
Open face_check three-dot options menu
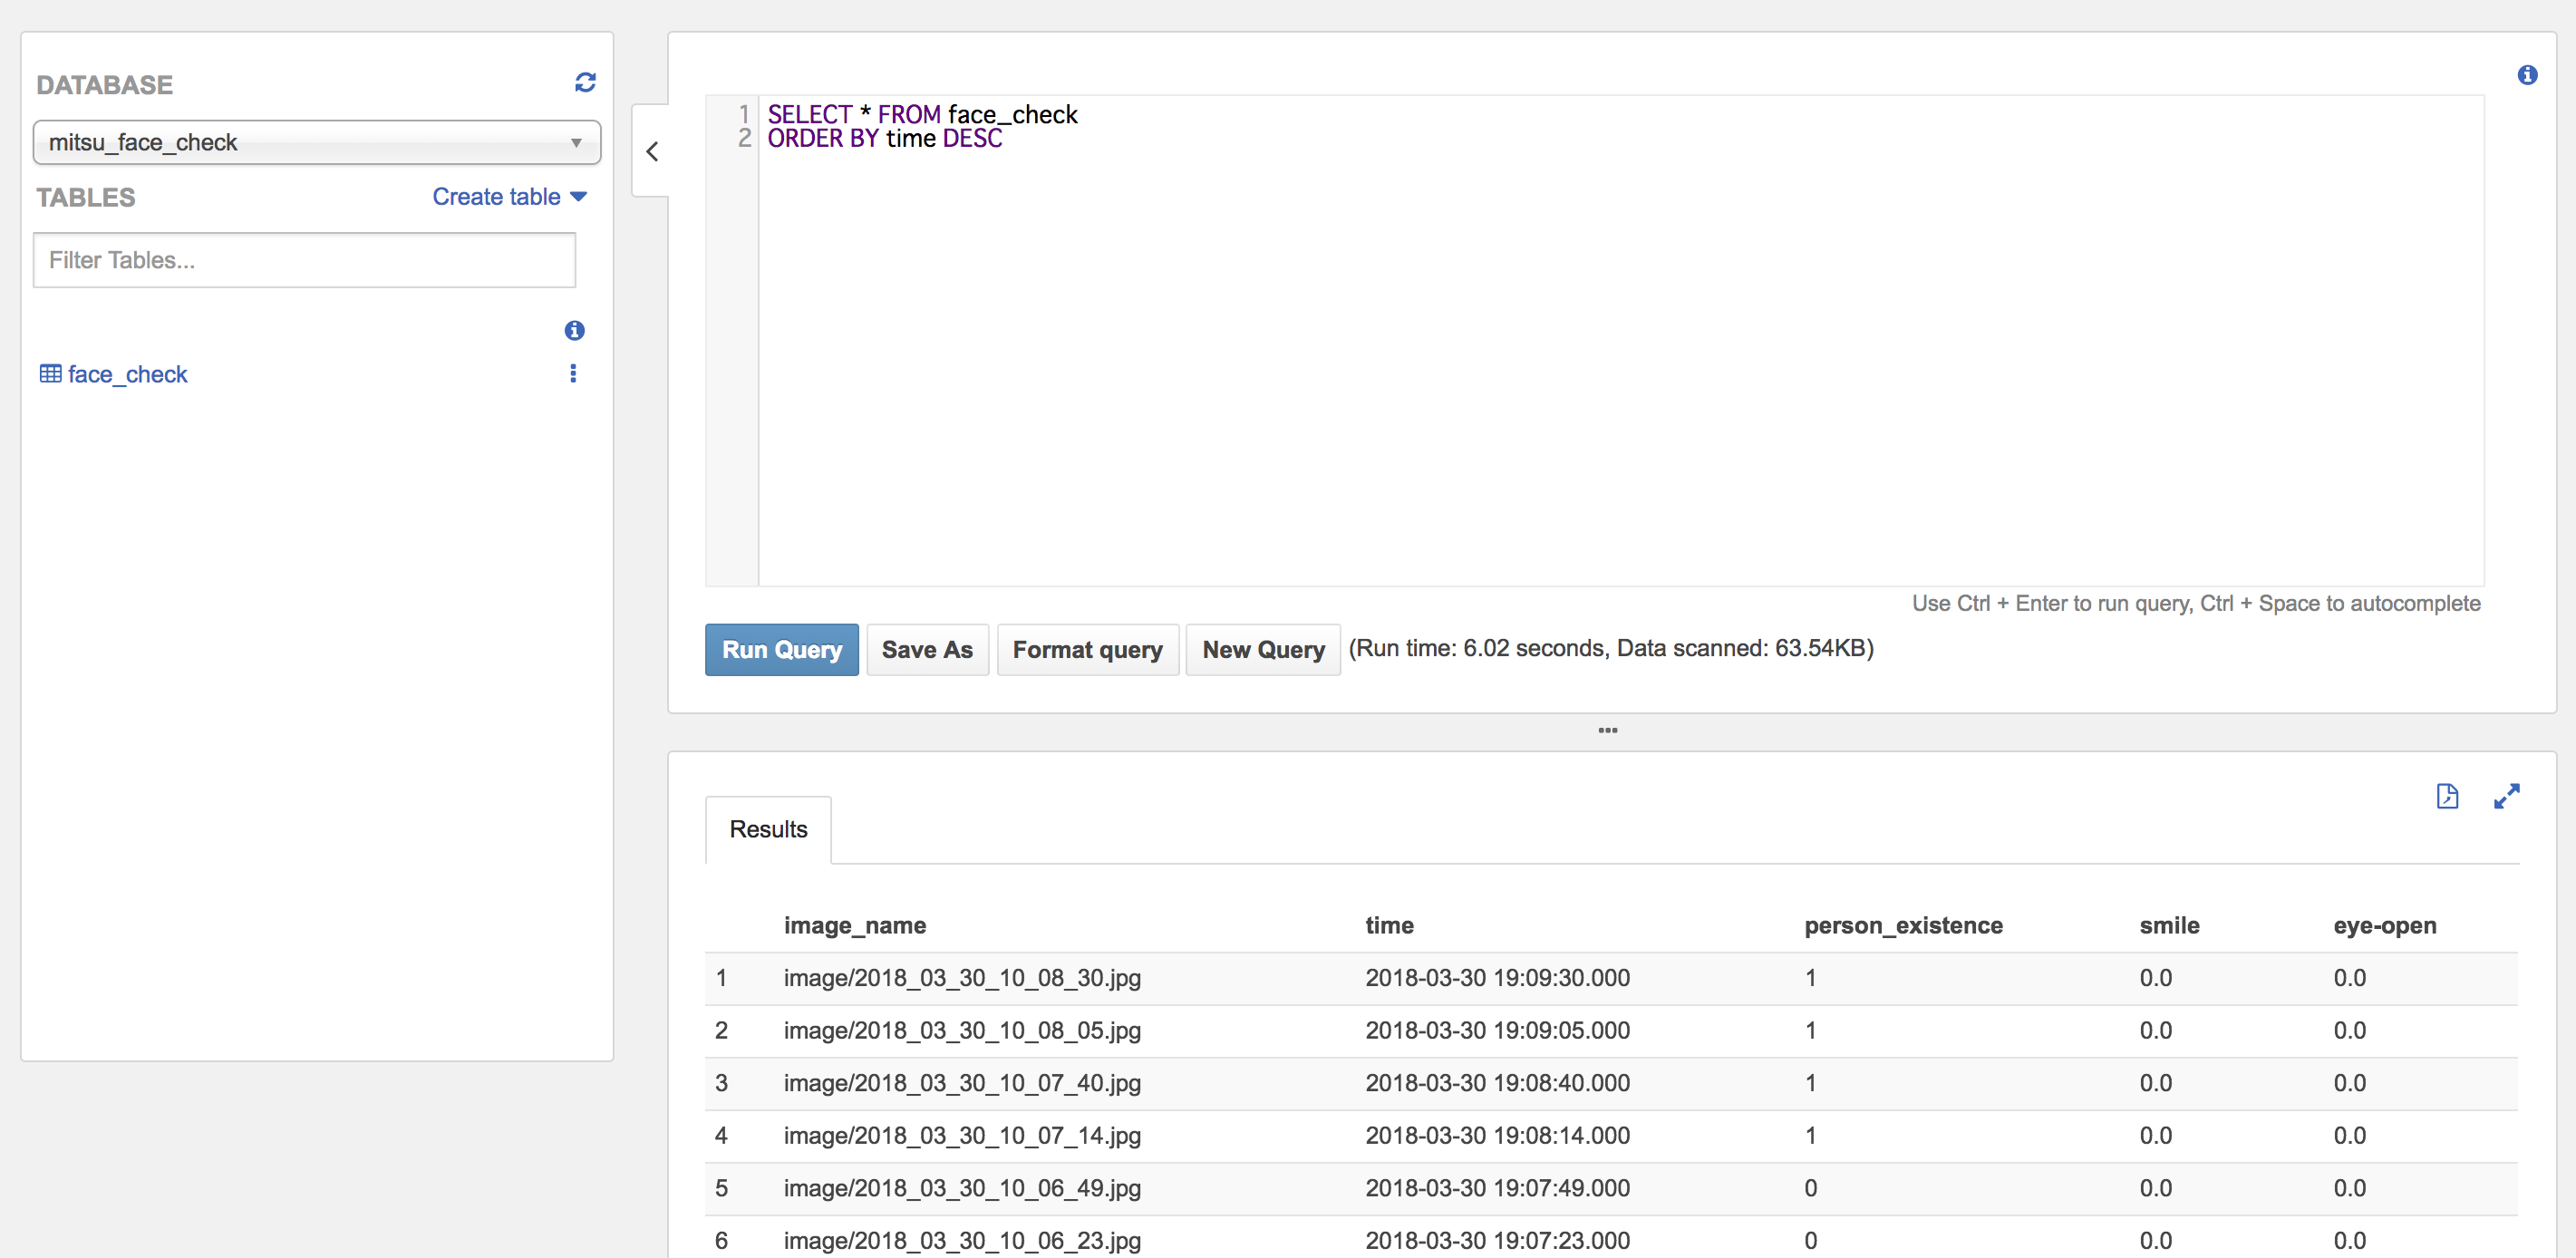click(x=573, y=373)
